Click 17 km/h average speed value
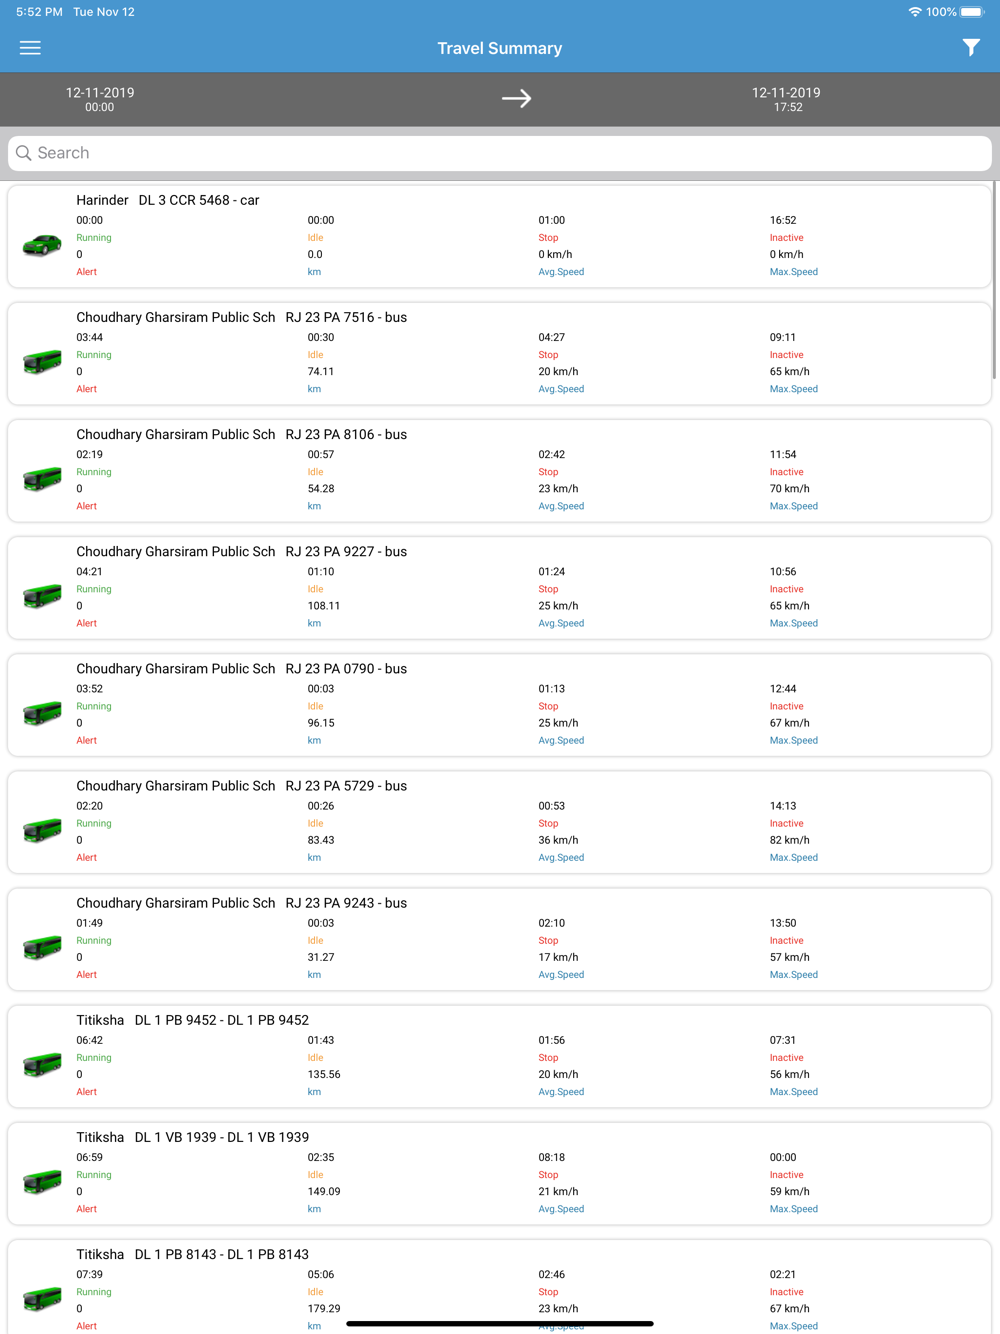The image size is (1000, 1334). 558,957
